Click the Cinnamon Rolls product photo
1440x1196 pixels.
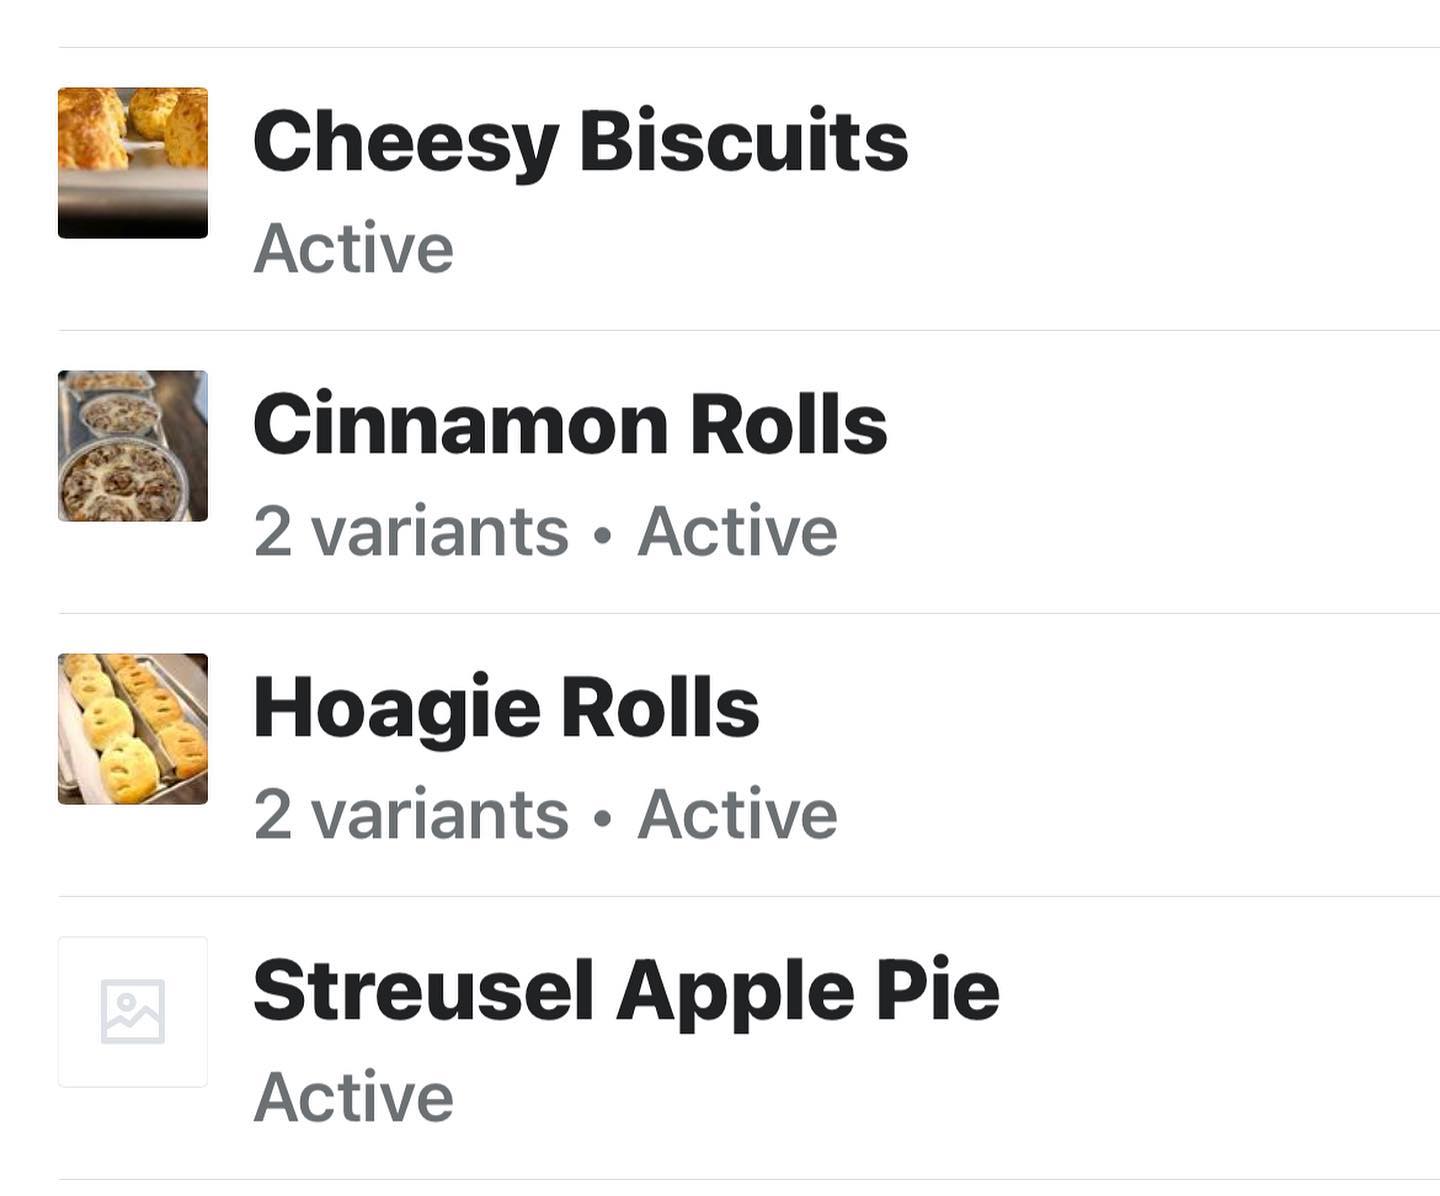pyautogui.click(x=133, y=446)
